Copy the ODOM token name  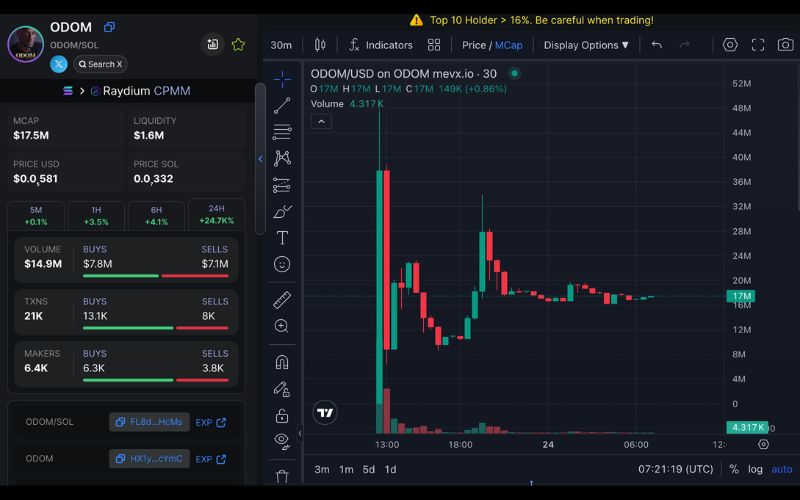(109, 27)
